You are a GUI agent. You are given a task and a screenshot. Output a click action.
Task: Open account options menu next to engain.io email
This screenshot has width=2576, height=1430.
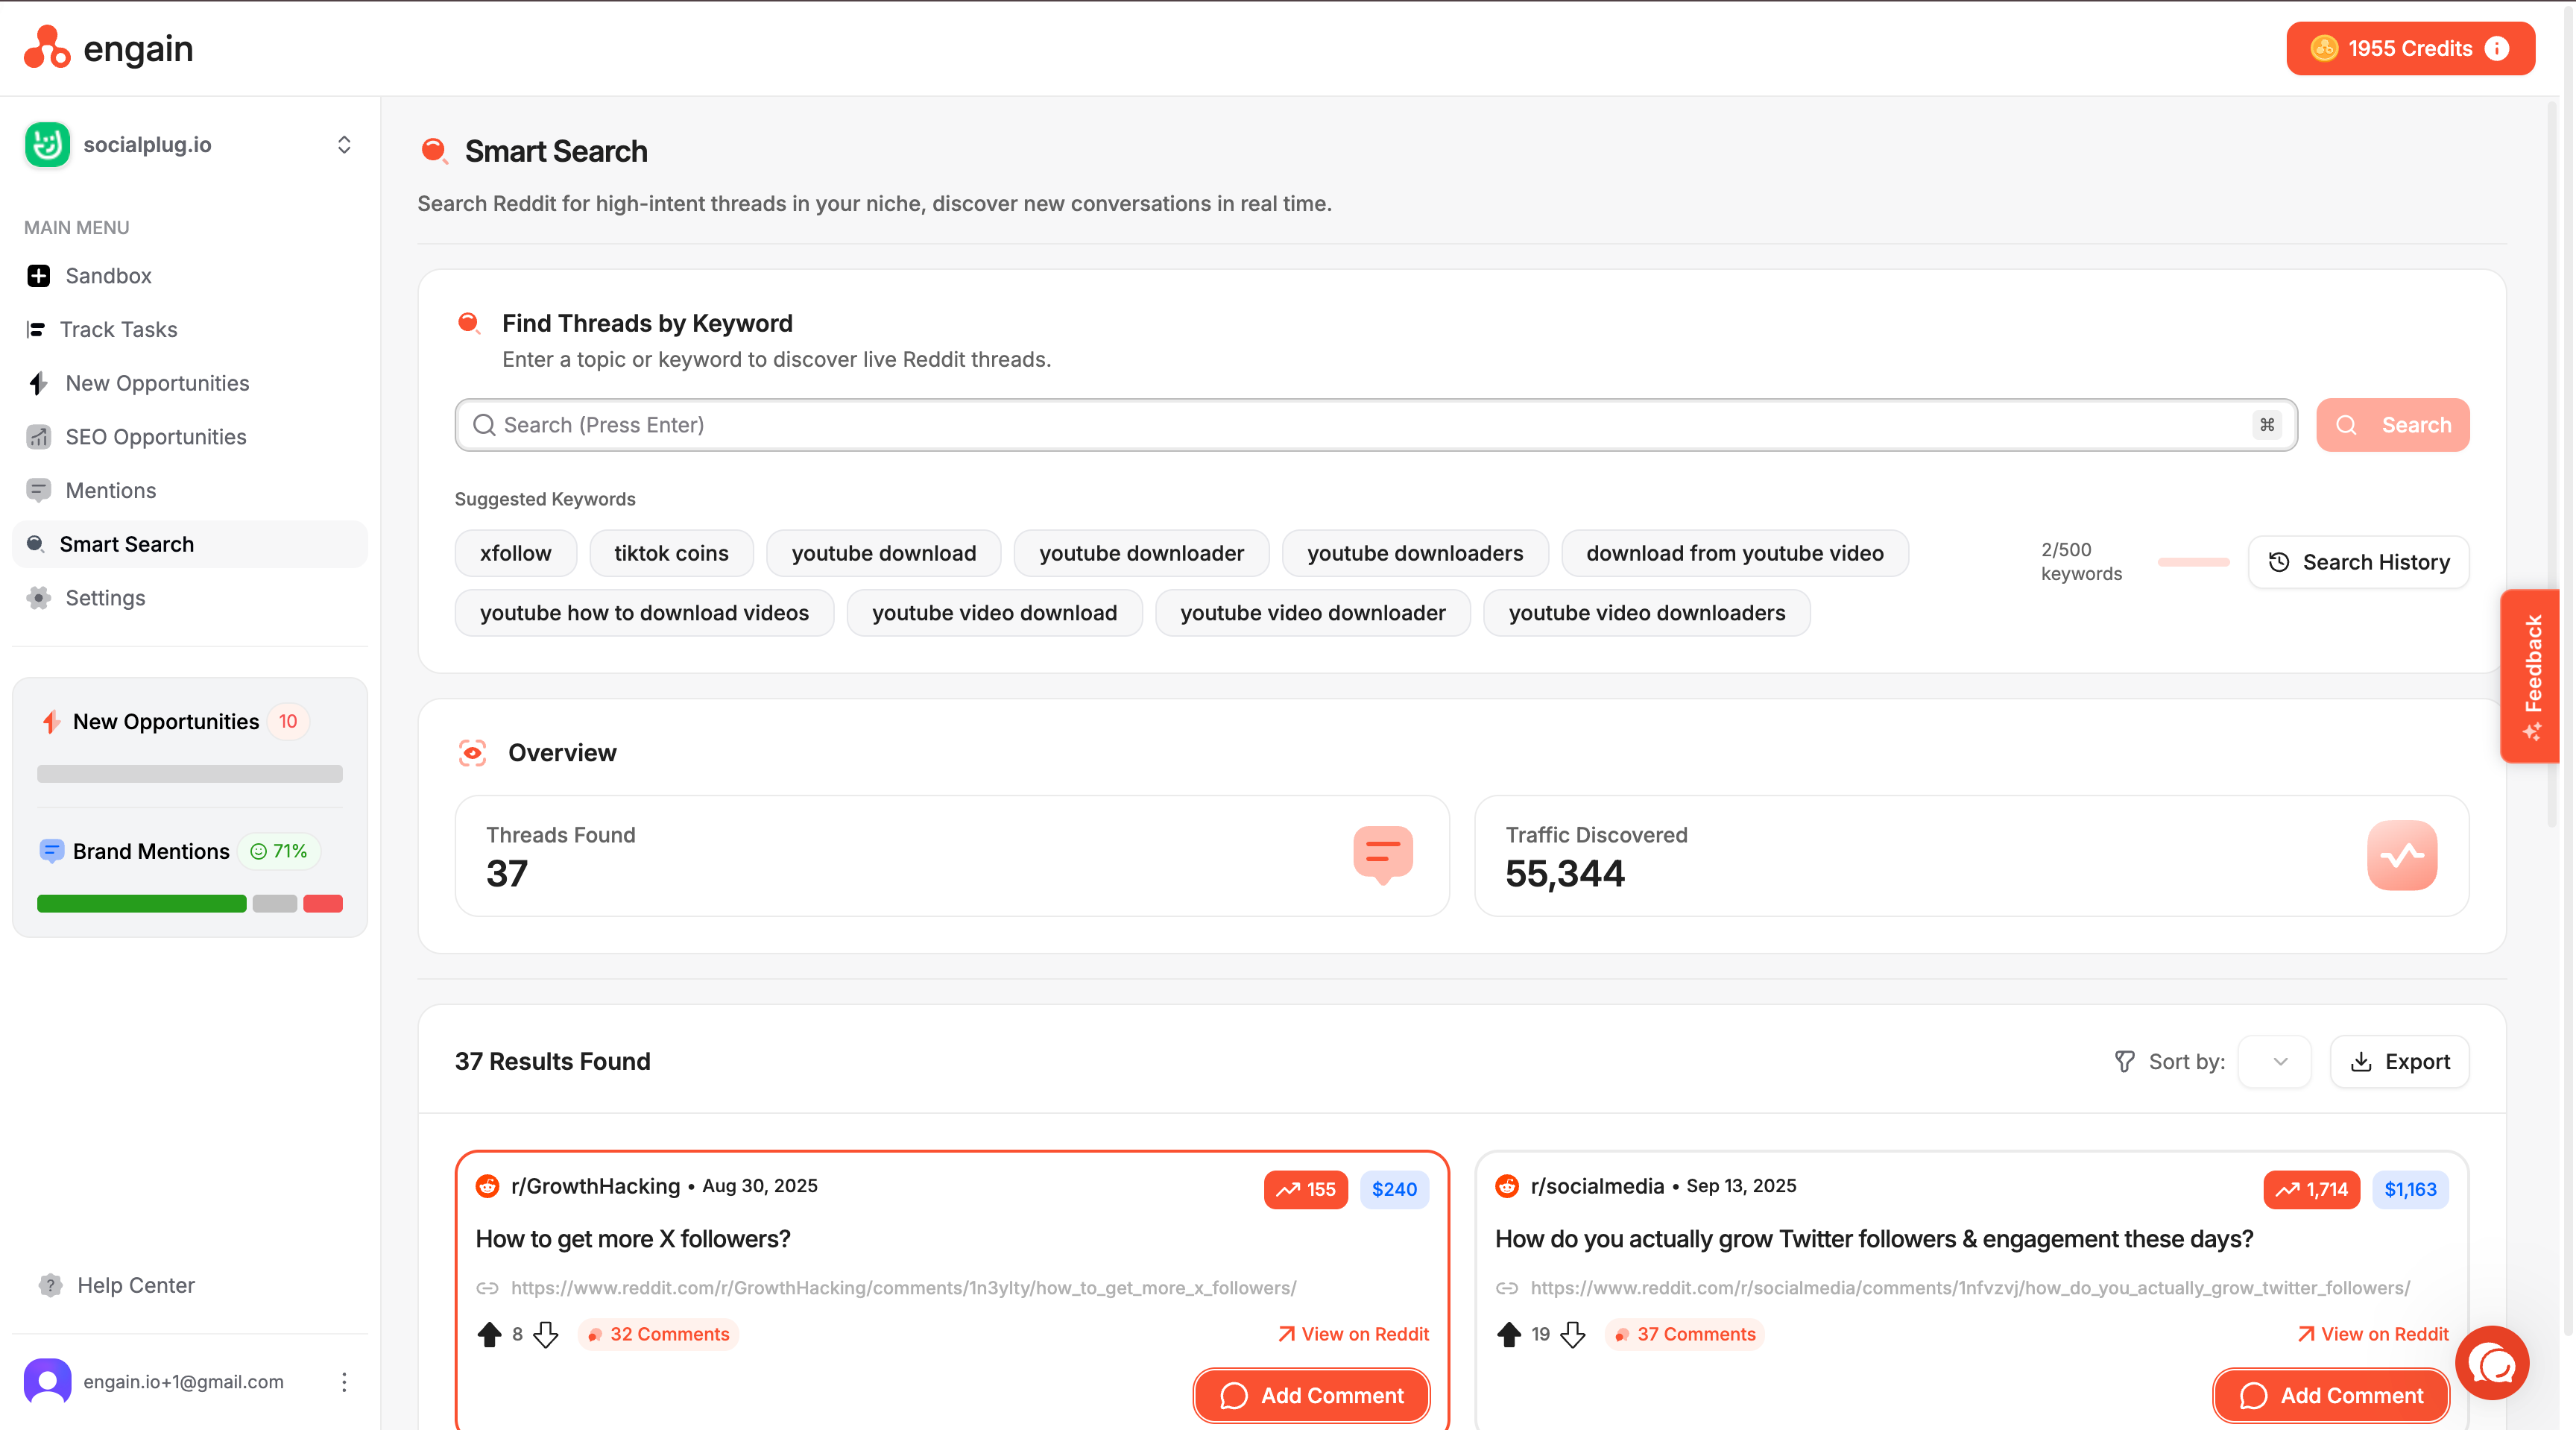pyautogui.click(x=344, y=1382)
